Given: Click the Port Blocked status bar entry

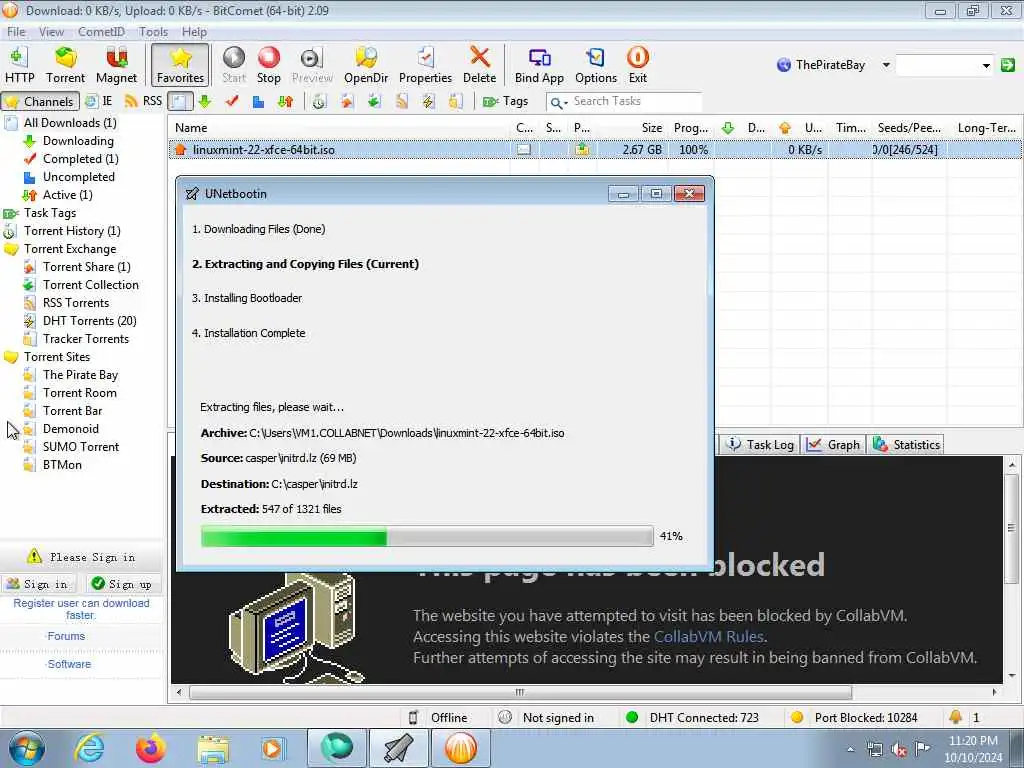Looking at the screenshot, I should (854, 718).
